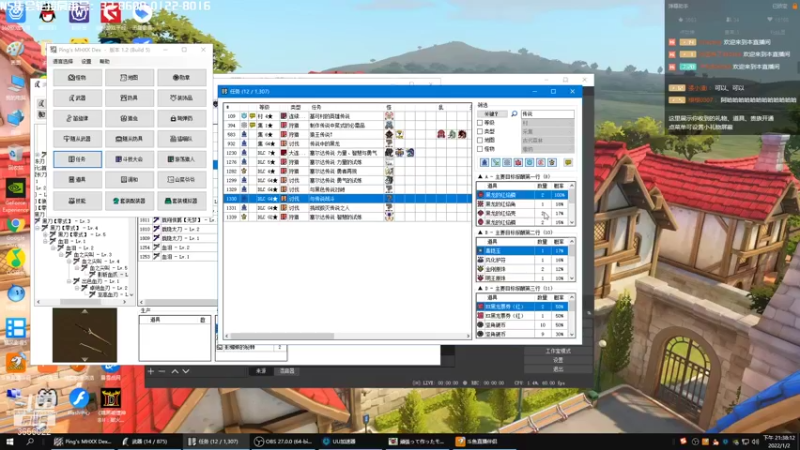Open the 技能 (skills) section button
The image size is (800, 450).
[78, 201]
